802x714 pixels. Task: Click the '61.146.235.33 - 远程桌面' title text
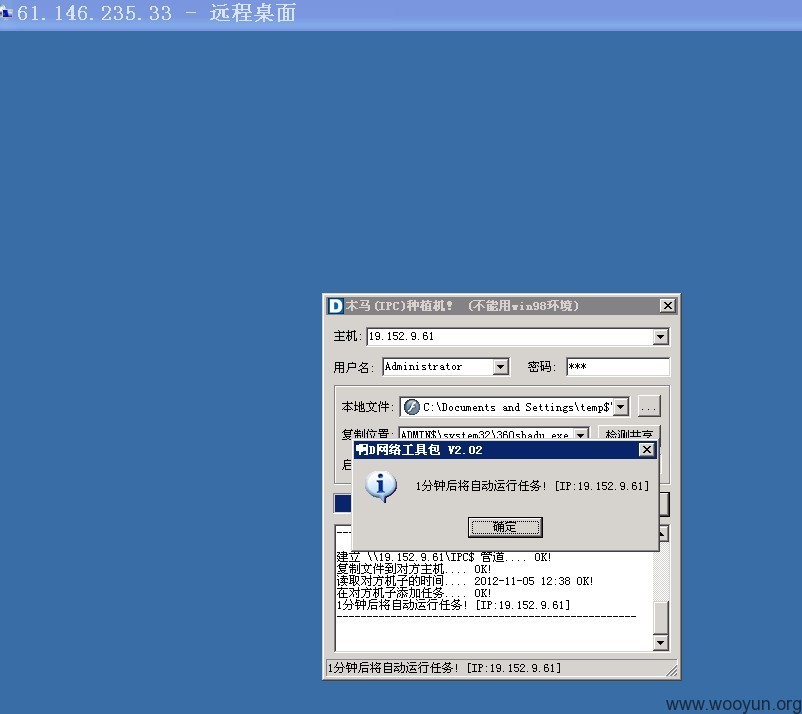[x=157, y=13]
